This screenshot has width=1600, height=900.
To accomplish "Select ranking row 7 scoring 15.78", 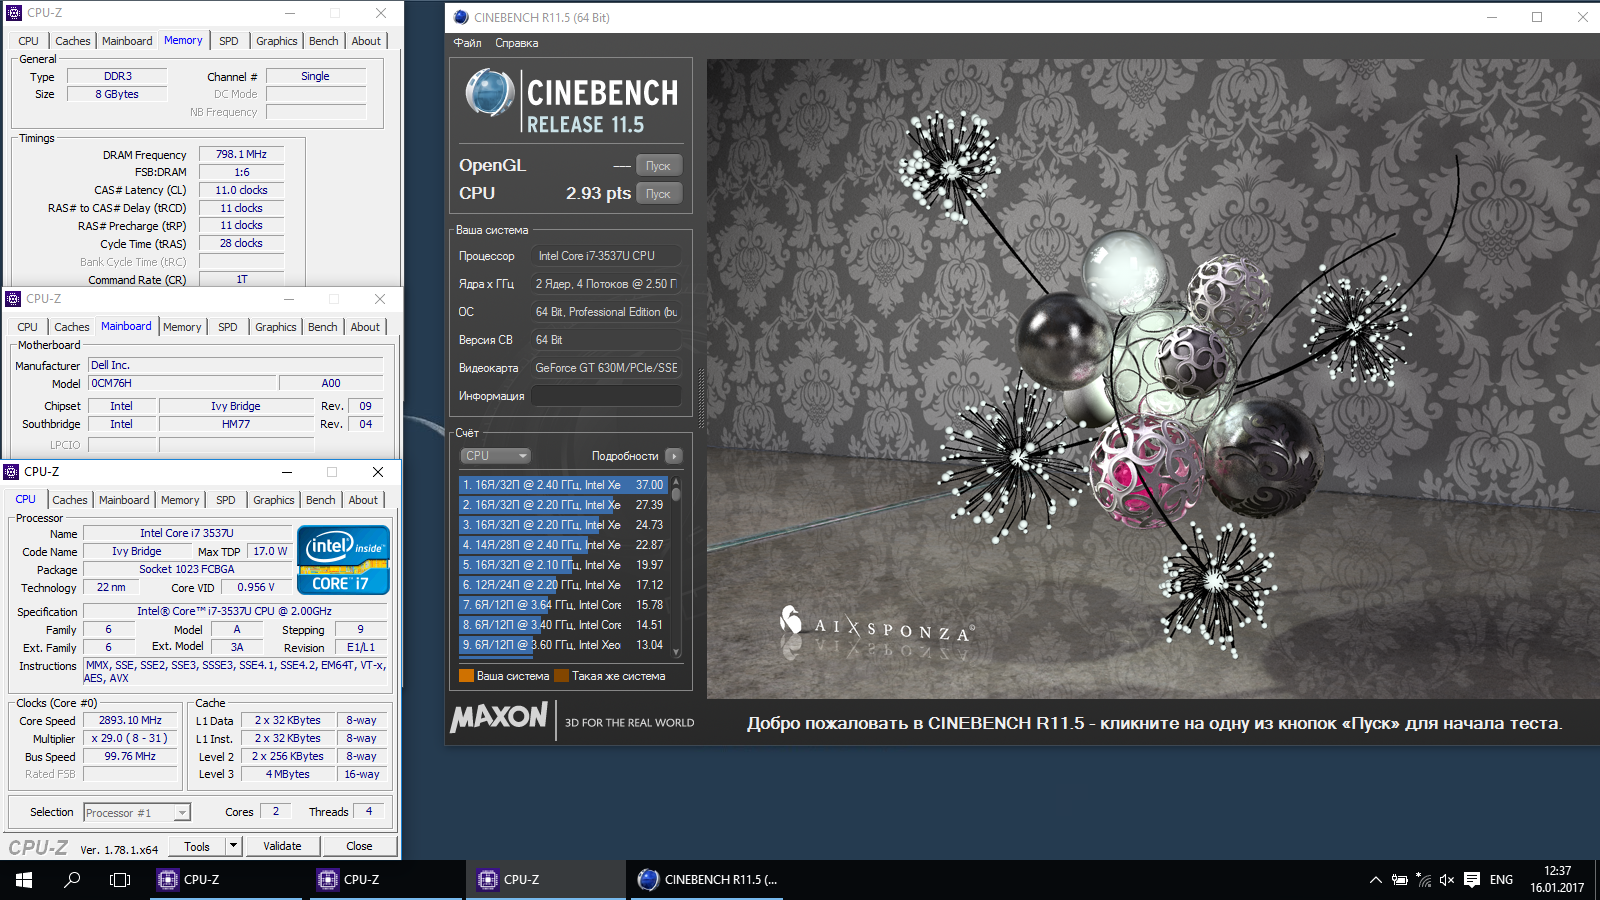I will tap(563, 605).
